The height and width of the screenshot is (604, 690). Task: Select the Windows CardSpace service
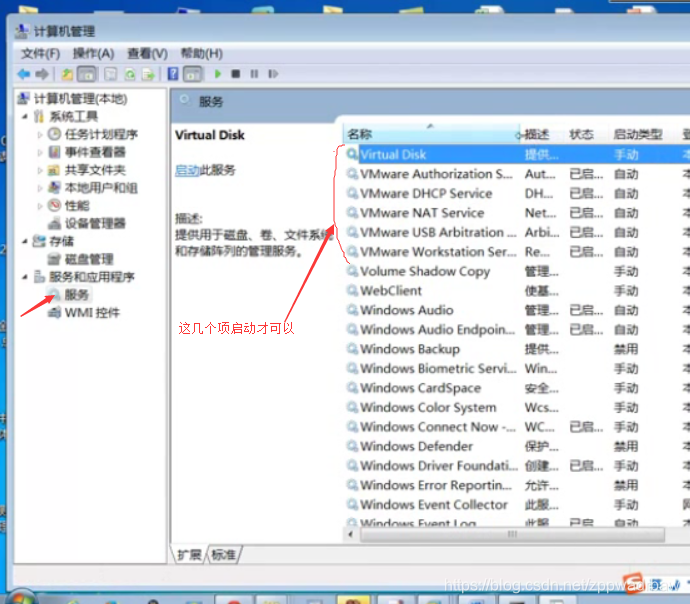click(x=517, y=388)
